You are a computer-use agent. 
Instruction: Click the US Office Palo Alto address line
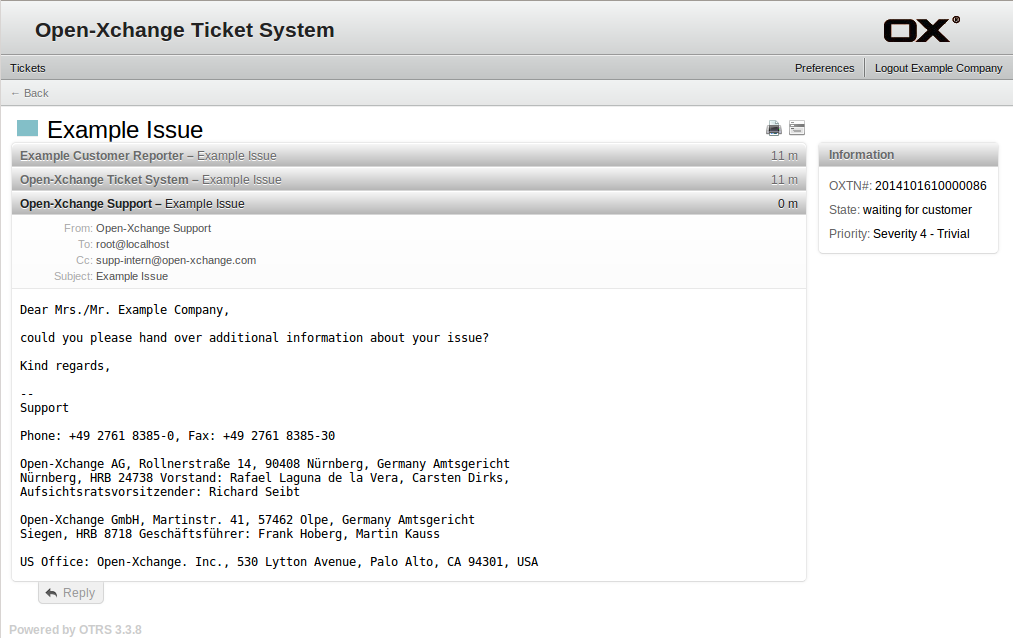[x=279, y=562]
